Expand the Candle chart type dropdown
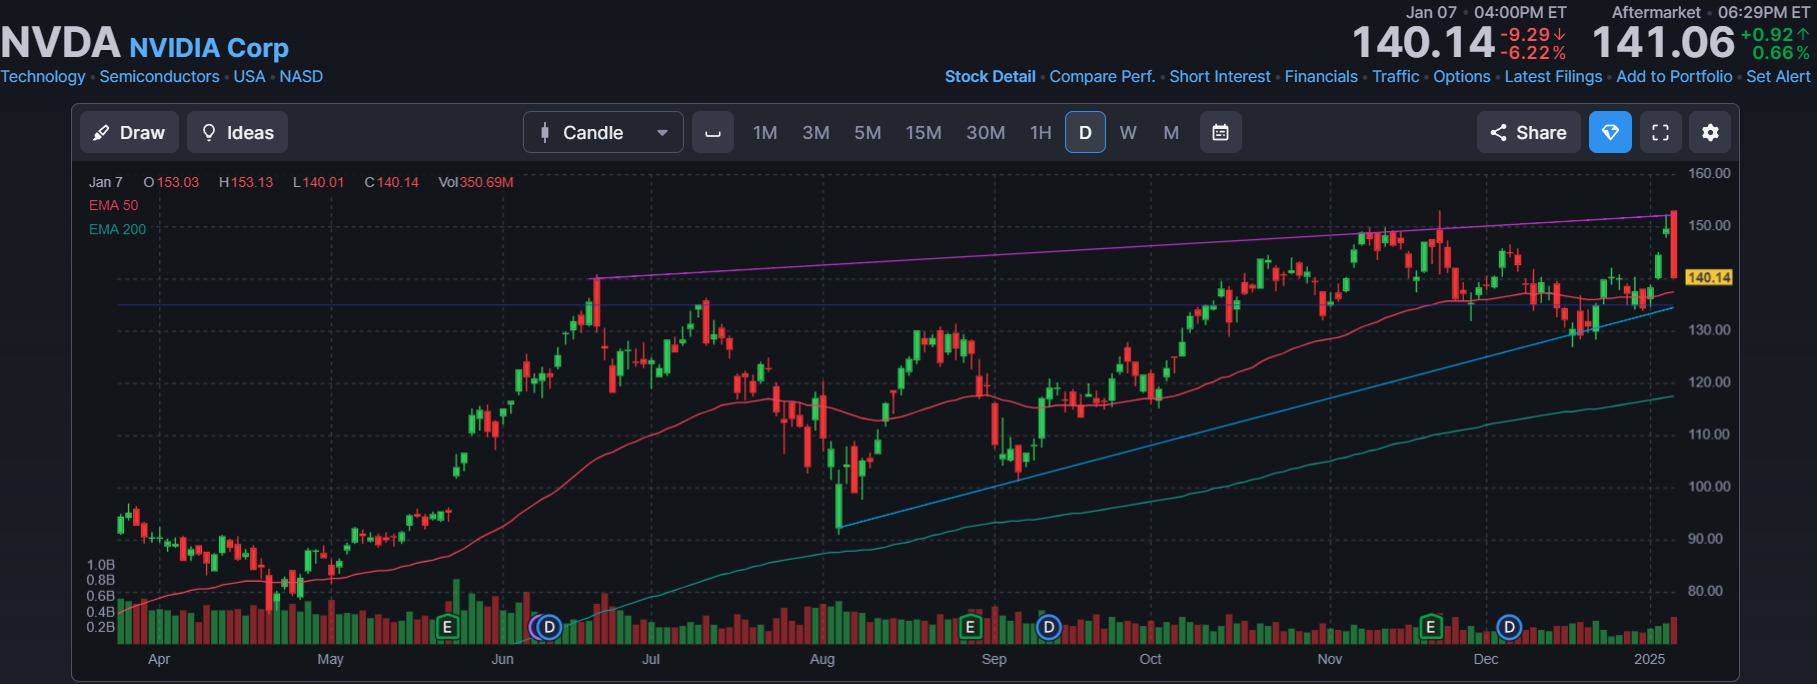The image size is (1817, 684). [x=603, y=132]
